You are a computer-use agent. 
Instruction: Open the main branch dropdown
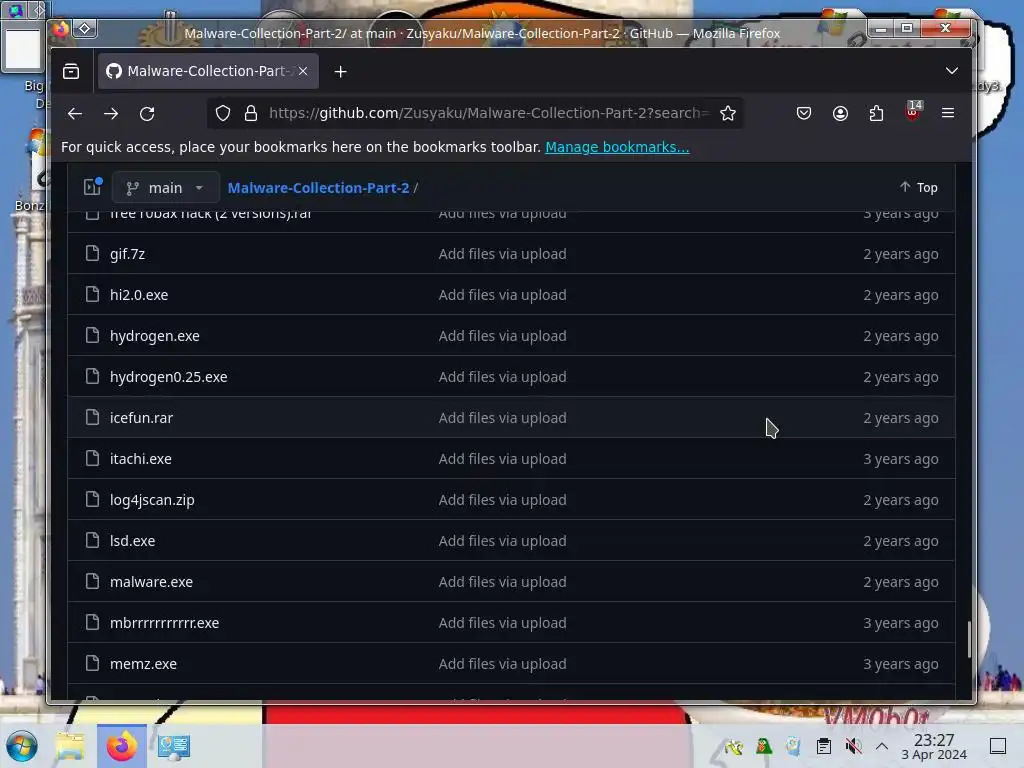(165, 188)
